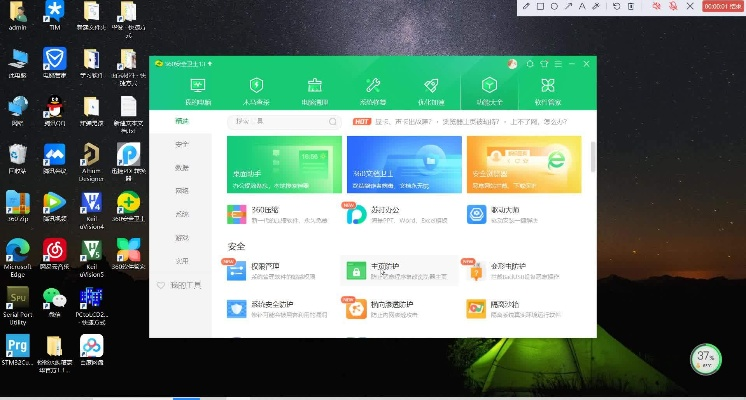
Task: Select the 安全 sidebar category
Action: pyautogui.click(x=181, y=144)
